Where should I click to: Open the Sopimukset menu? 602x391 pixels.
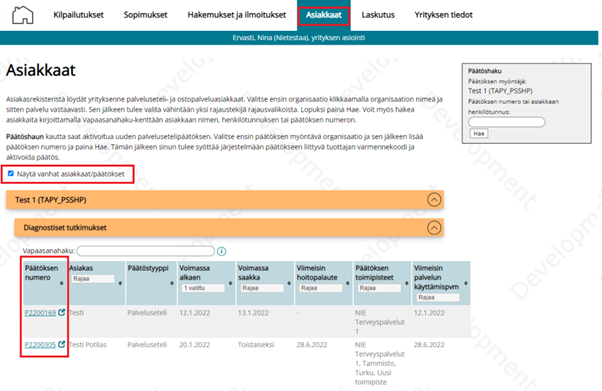click(x=146, y=15)
